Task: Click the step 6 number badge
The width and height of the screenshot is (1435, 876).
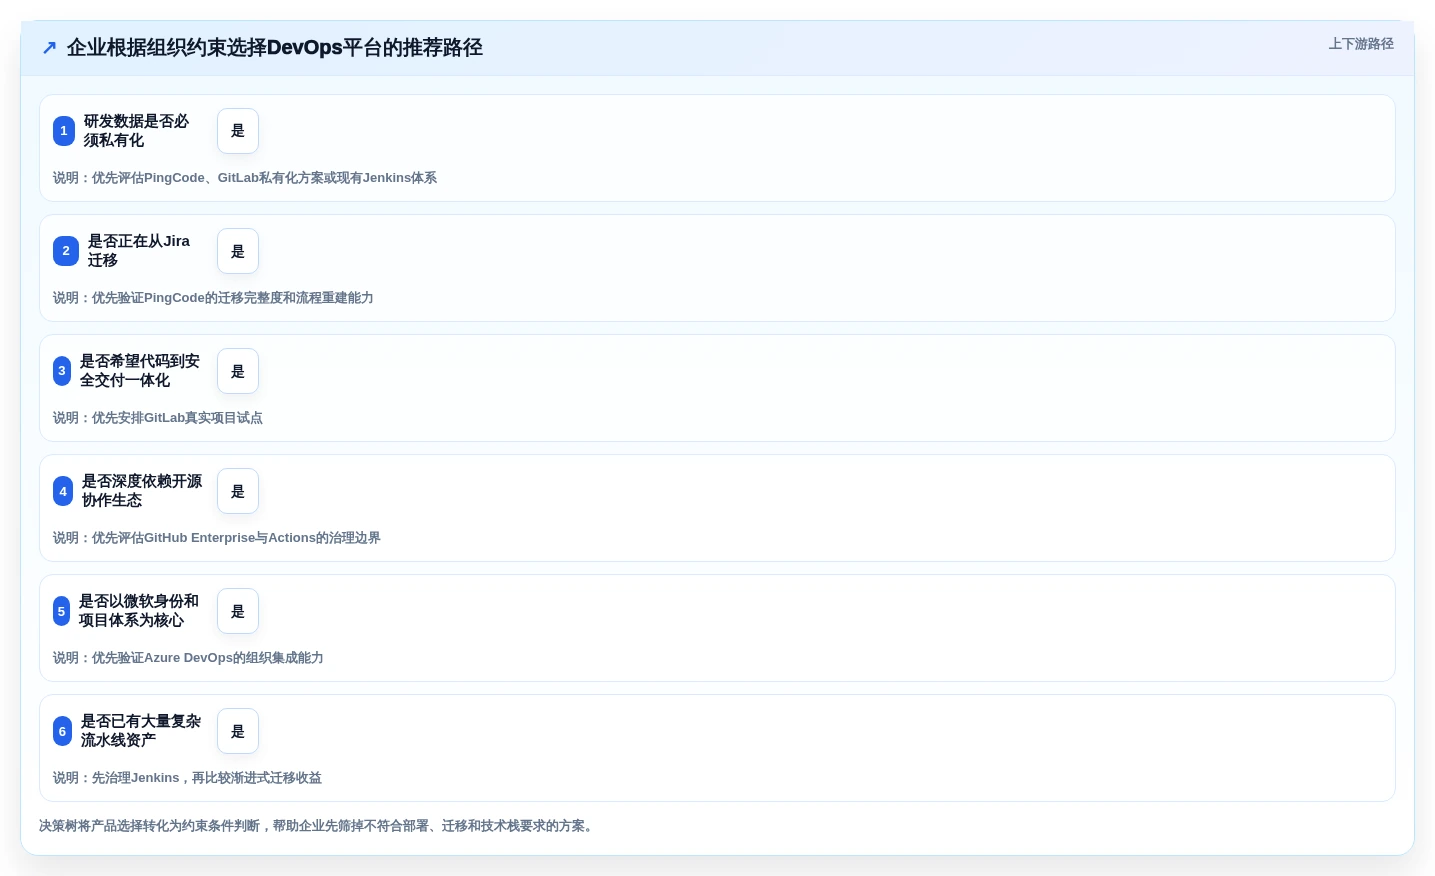Action: coord(62,731)
